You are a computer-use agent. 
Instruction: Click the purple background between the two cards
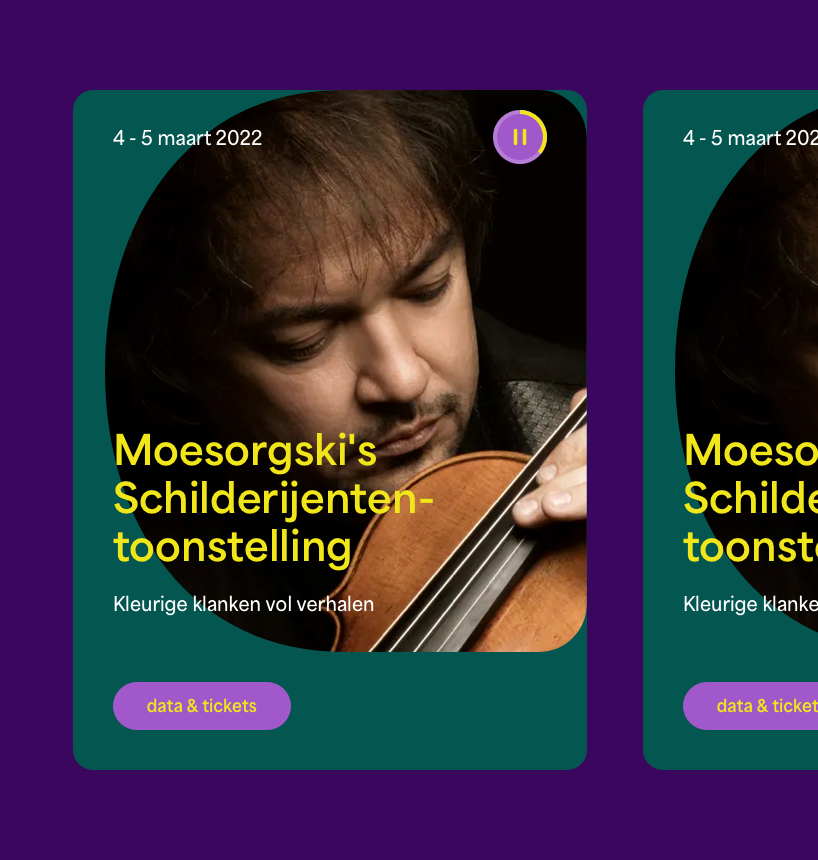(615, 430)
